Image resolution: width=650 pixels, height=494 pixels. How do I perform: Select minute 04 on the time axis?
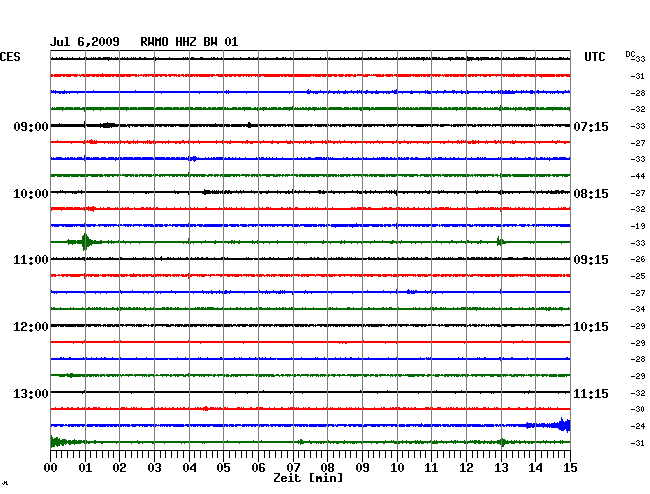189,468
